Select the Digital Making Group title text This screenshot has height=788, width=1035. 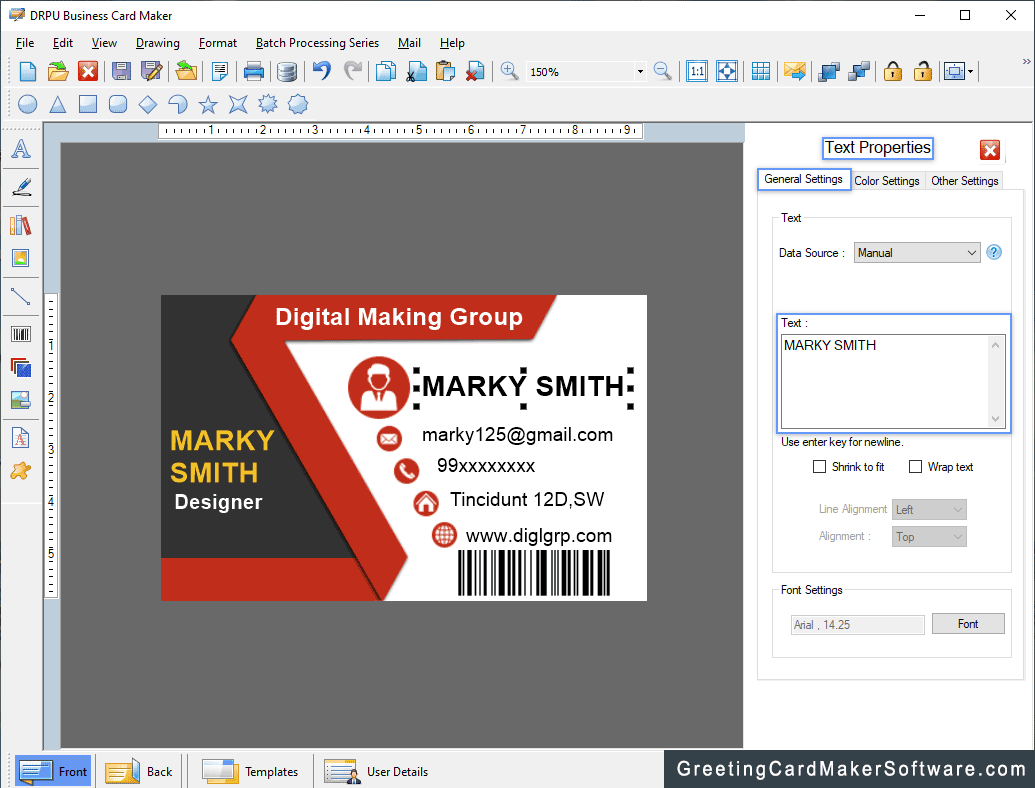pos(399,317)
